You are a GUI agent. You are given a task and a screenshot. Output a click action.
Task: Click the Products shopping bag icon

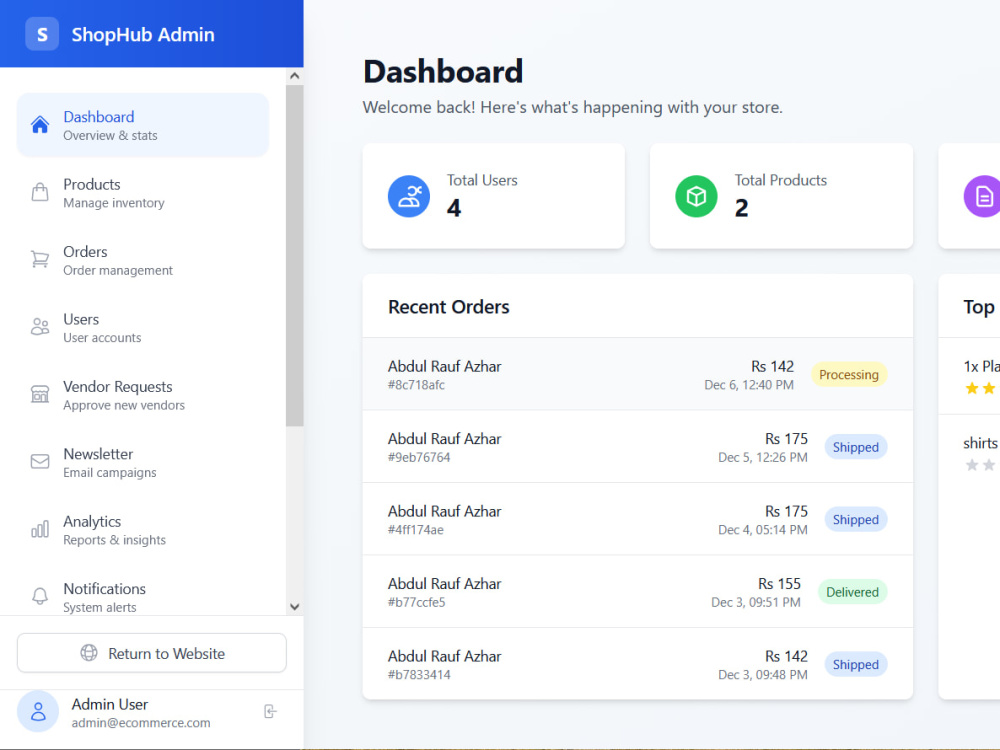[40, 192]
